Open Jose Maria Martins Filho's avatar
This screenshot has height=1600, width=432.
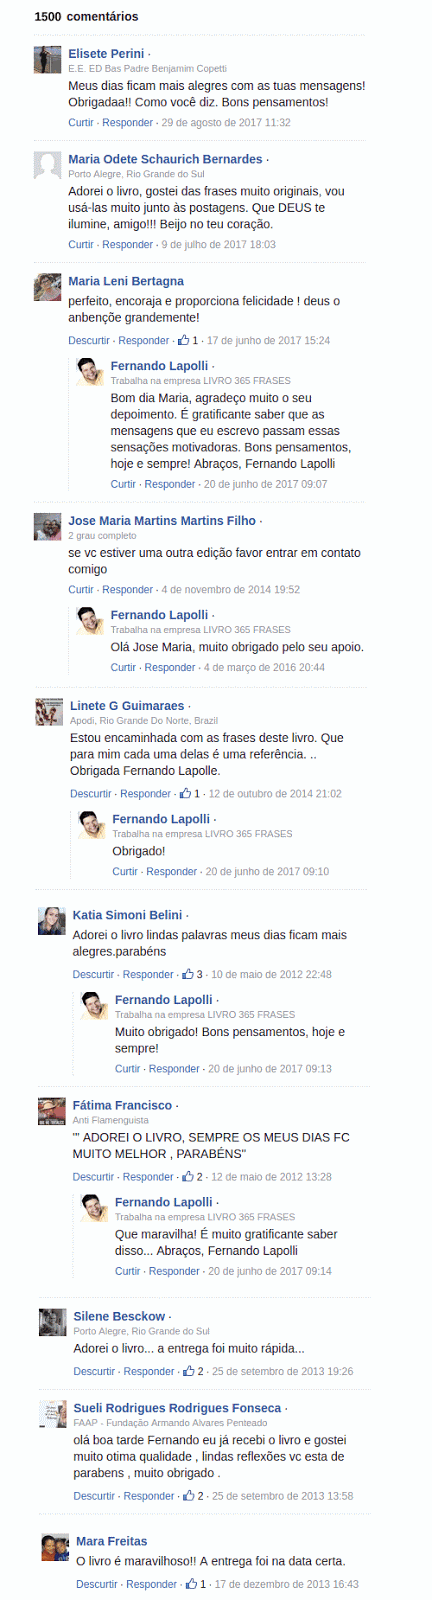[47, 527]
